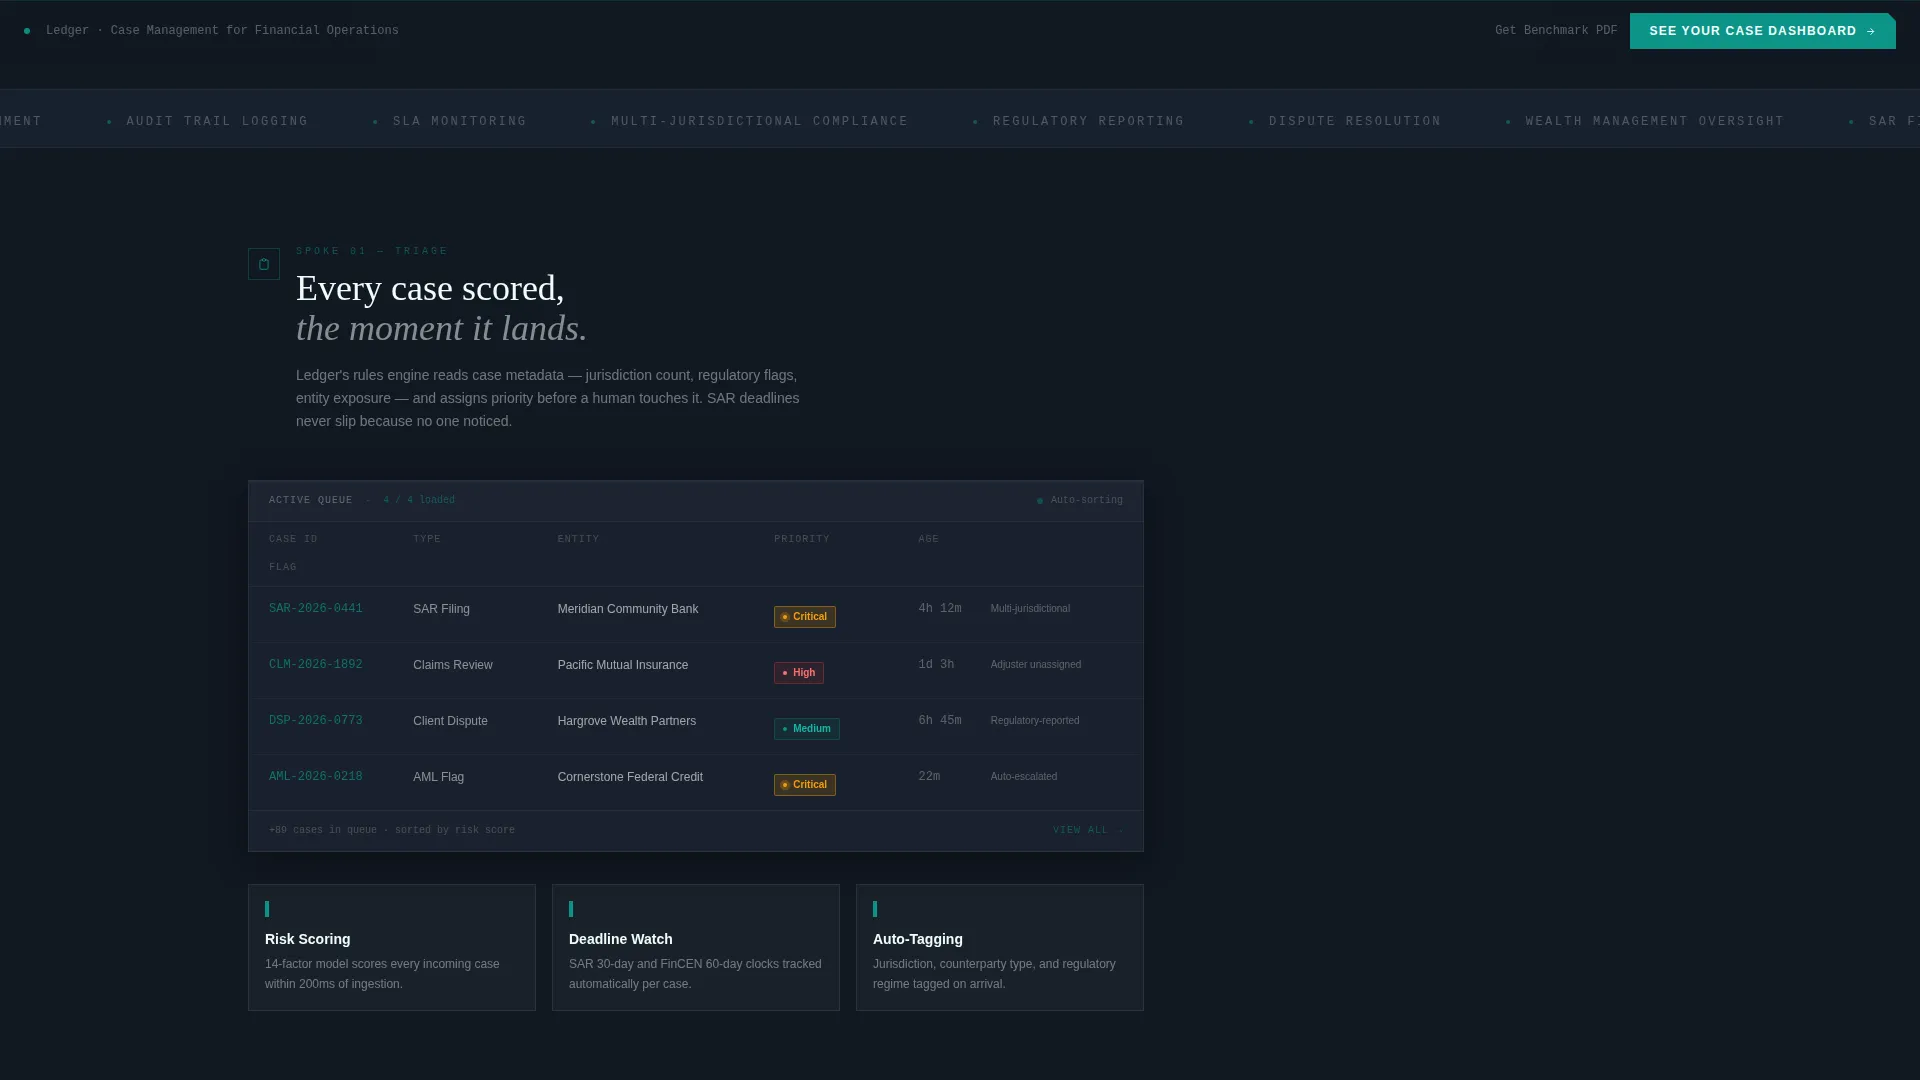The width and height of the screenshot is (1920, 1080).
Task: Click the Critical badge on the Cornerstone Federal Credit row
Action: click(x=805, y=785)
